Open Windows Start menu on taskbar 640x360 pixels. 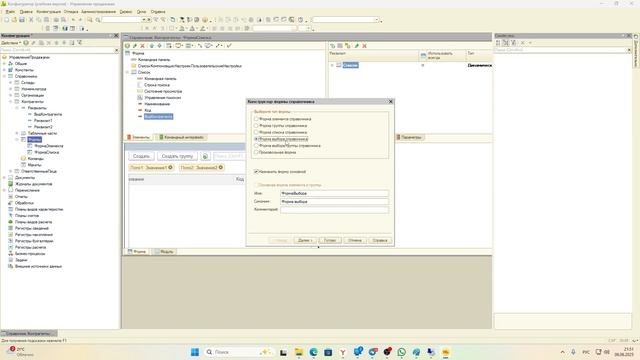coord(195,352)
